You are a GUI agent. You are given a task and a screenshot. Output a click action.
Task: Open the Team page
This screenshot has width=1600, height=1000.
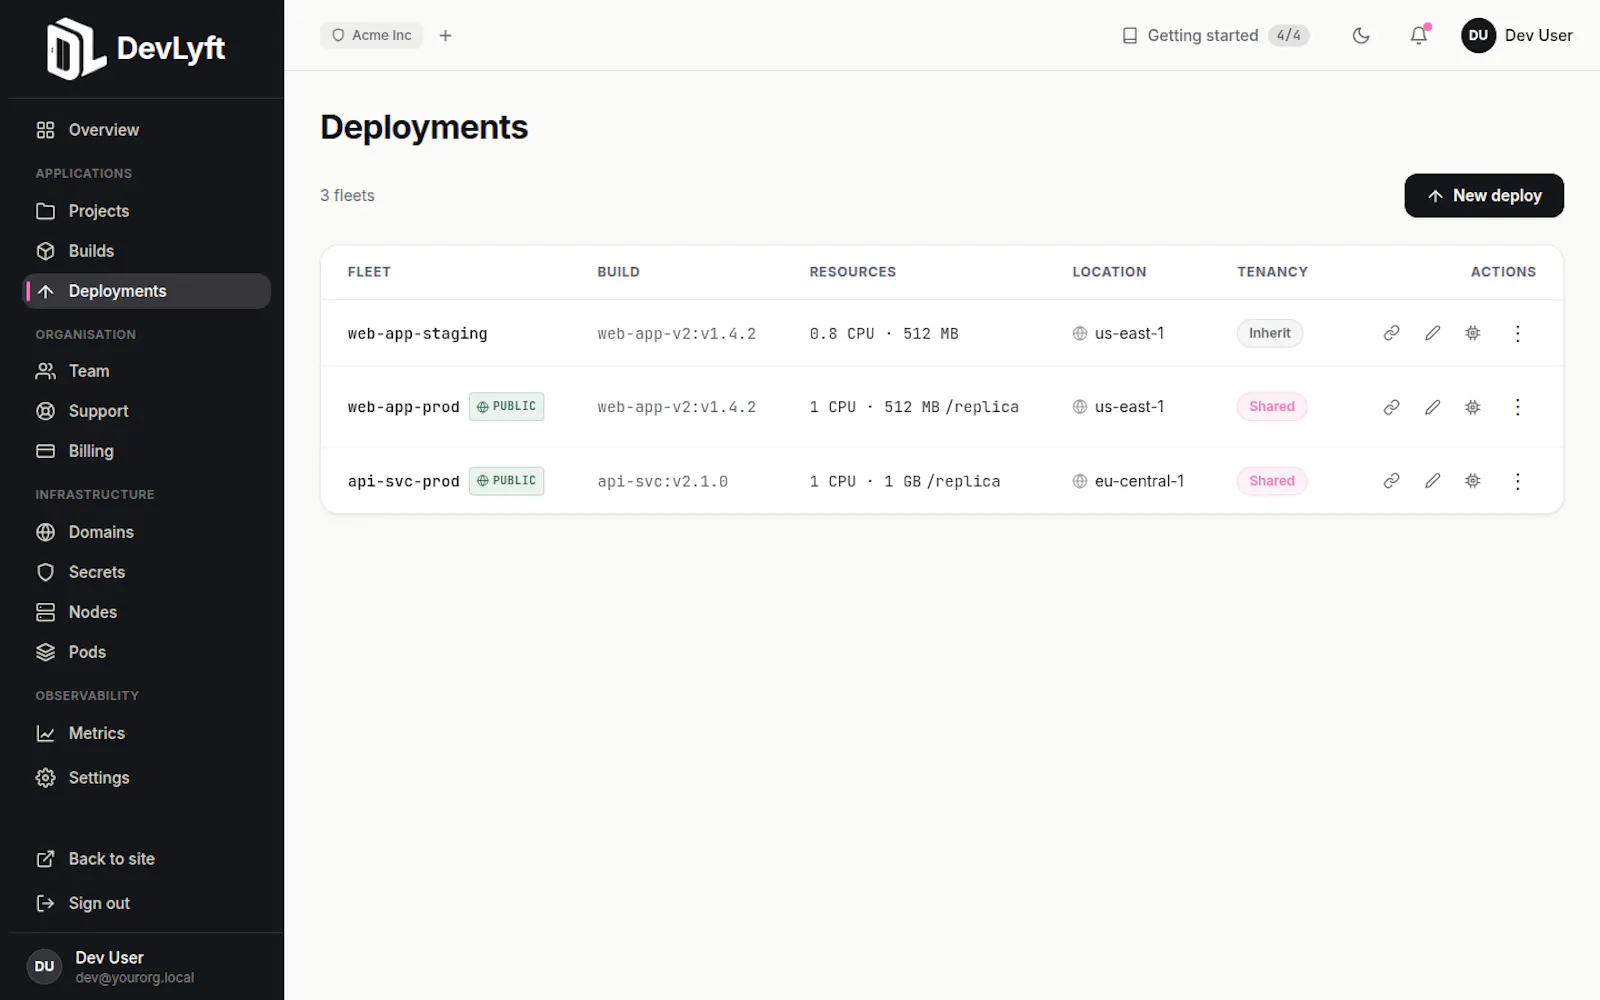[147, 371]
